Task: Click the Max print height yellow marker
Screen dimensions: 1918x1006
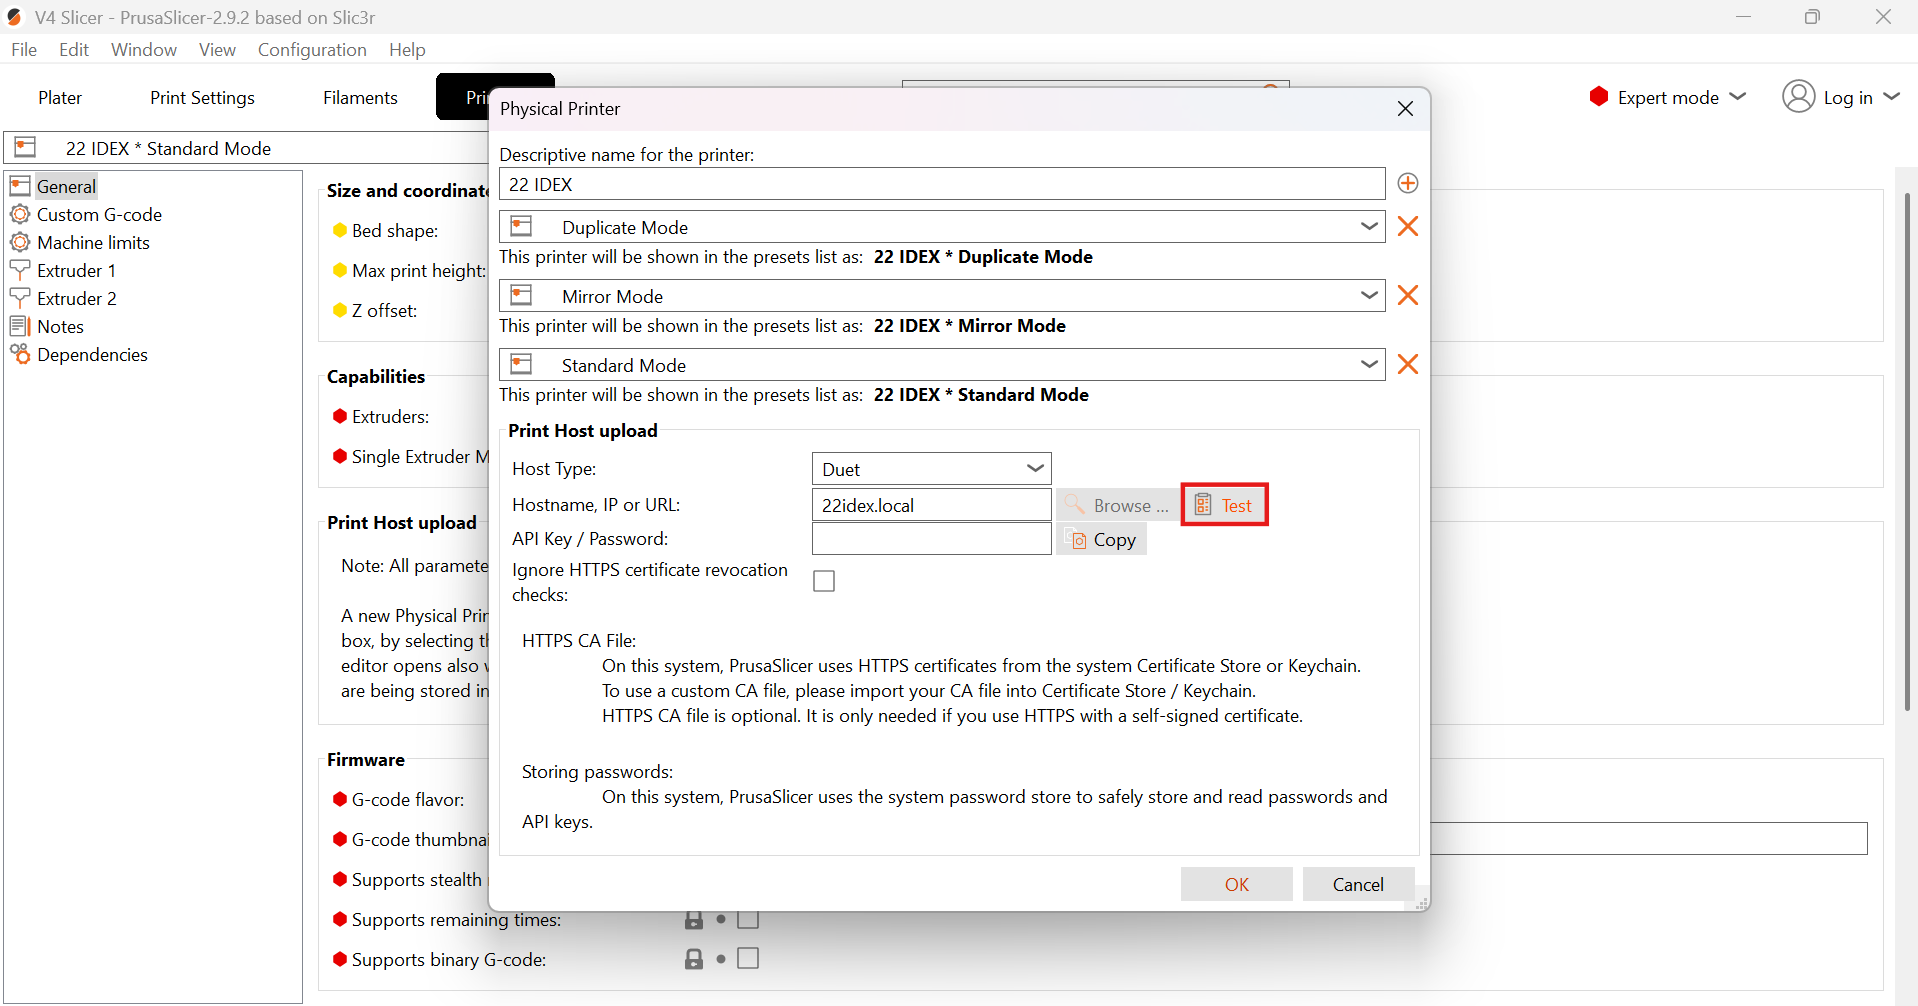Action: pyautogui.click(x=340, y=270)
